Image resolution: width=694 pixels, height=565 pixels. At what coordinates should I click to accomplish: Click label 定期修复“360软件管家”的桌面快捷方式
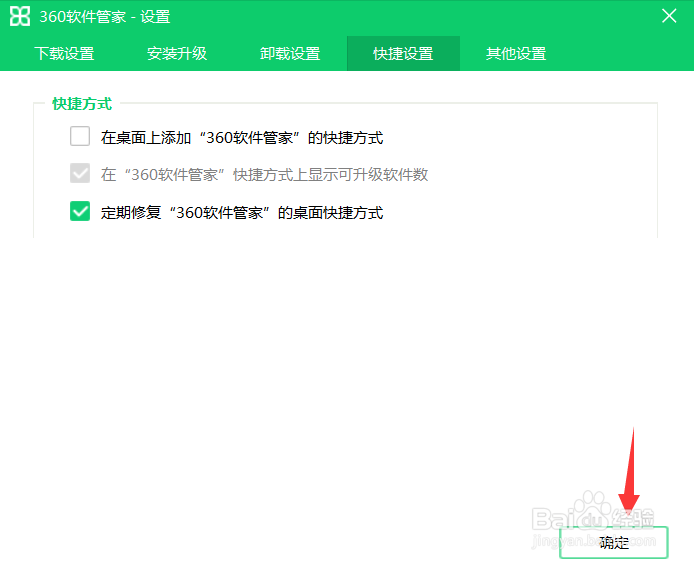[x=242, y=213]
